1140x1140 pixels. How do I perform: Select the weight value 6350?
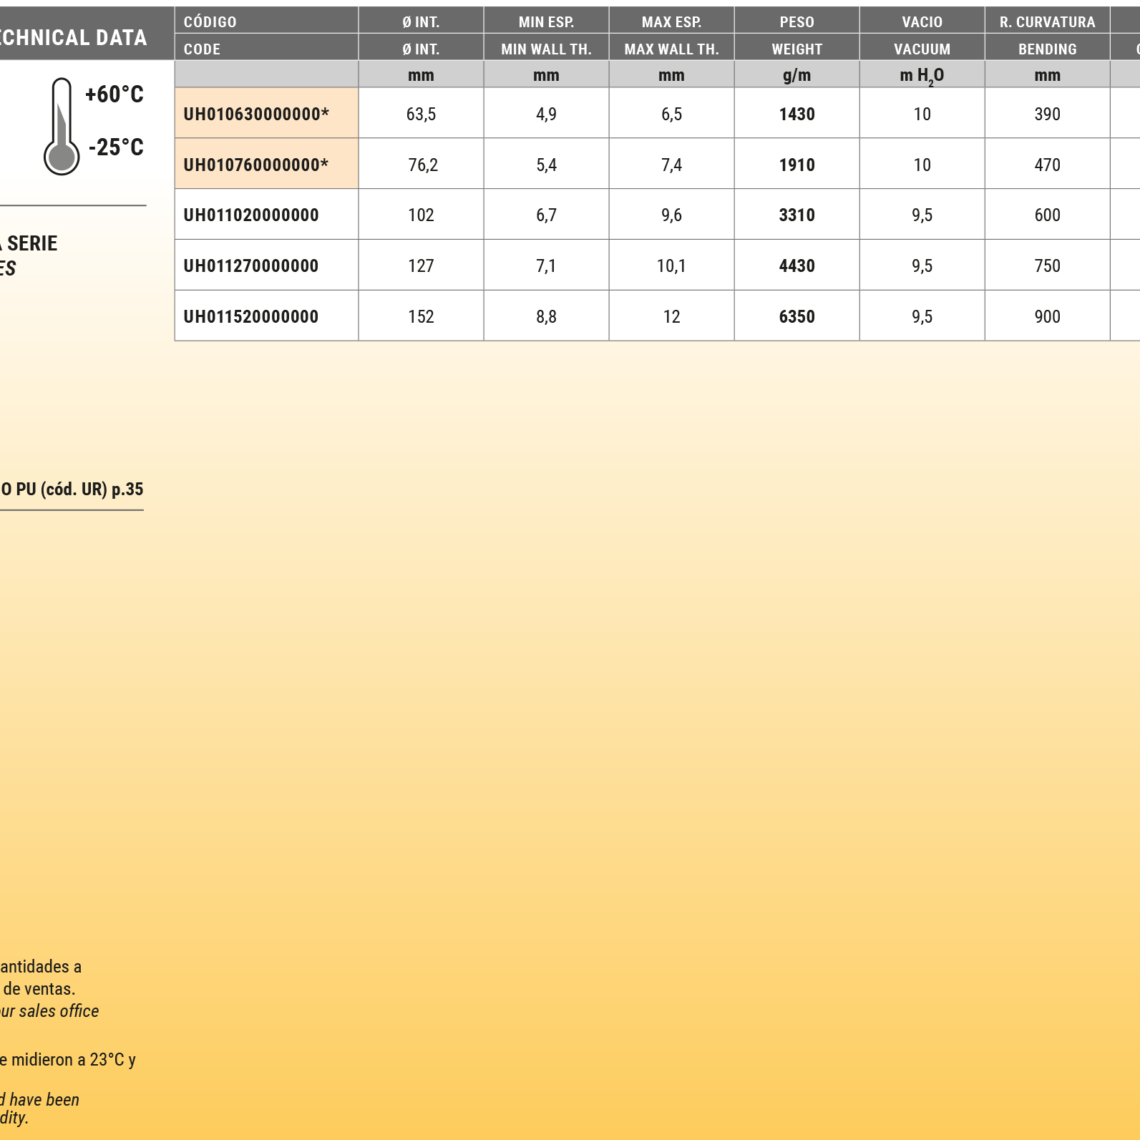click(796, 317)
